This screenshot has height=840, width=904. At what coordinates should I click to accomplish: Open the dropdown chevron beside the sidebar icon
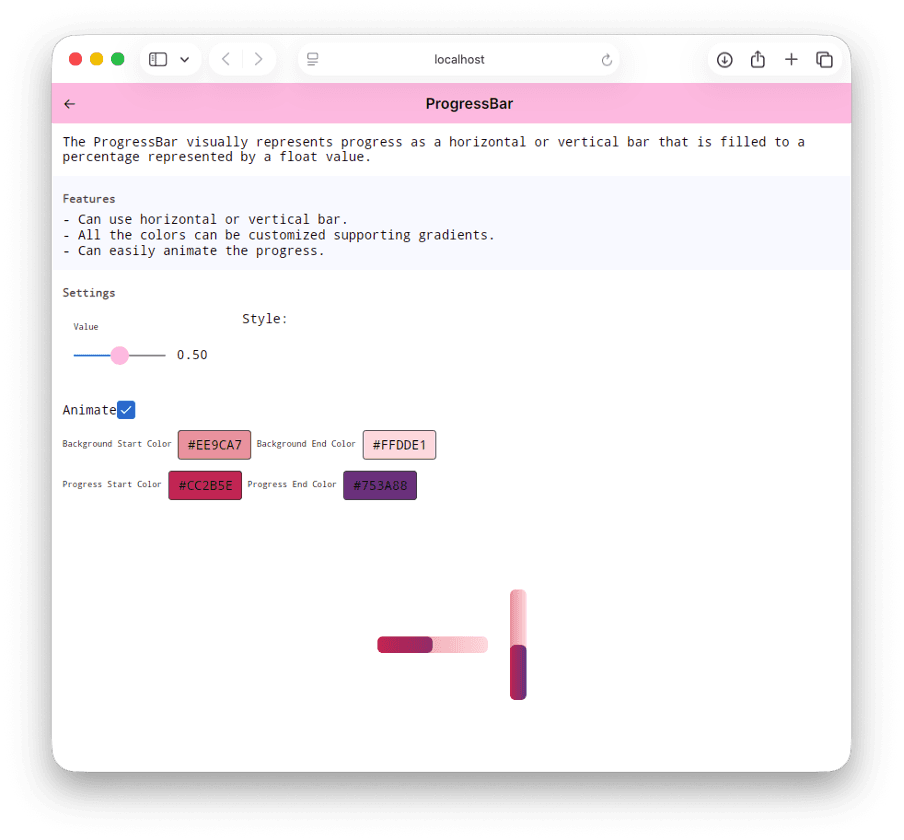click(185, 59)
